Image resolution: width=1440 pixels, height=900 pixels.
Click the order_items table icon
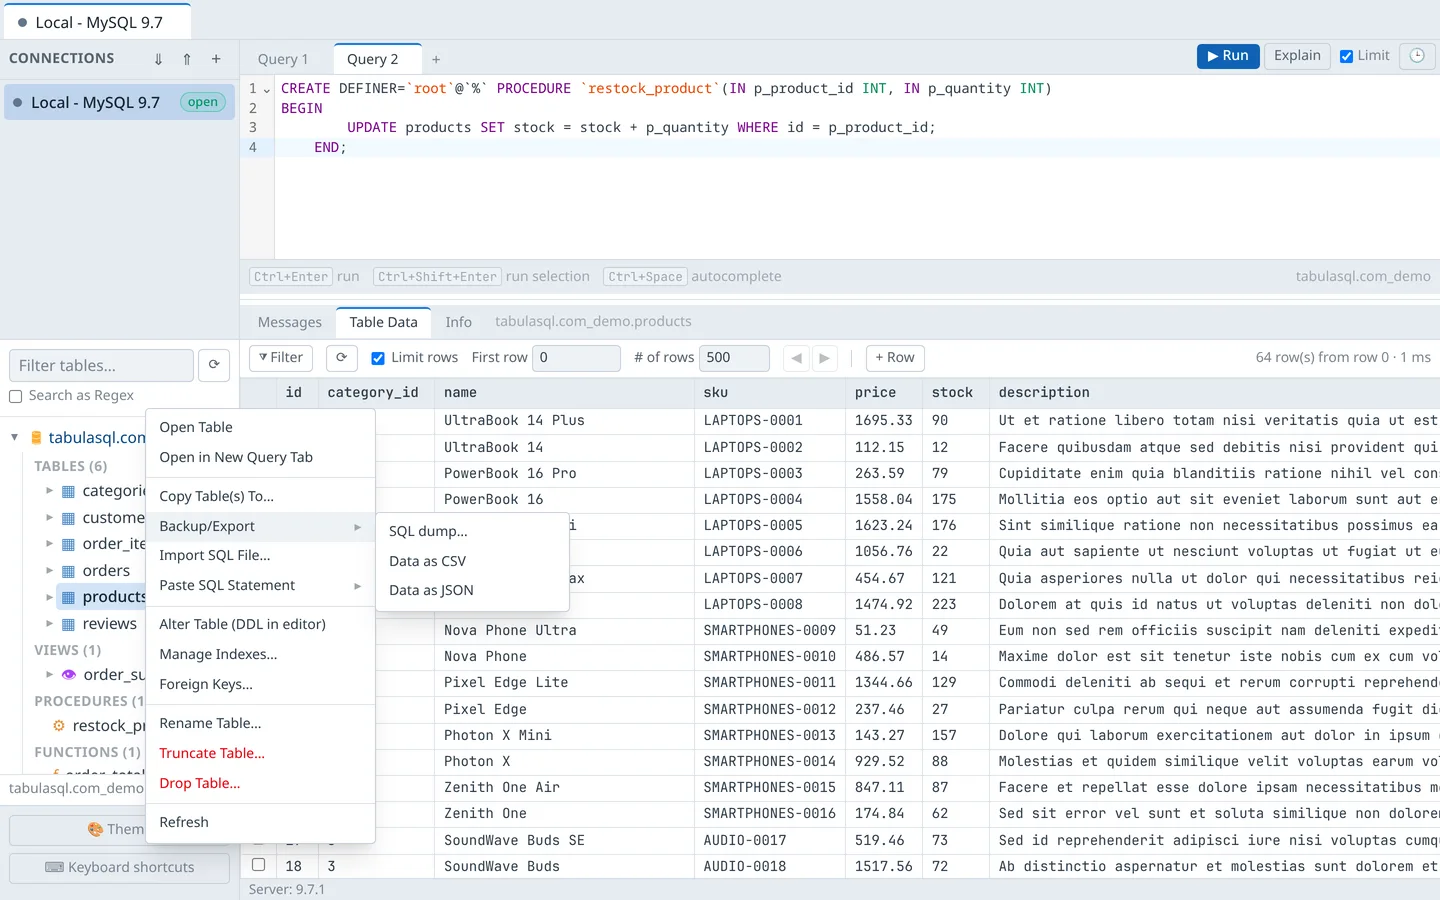point(69,544)
